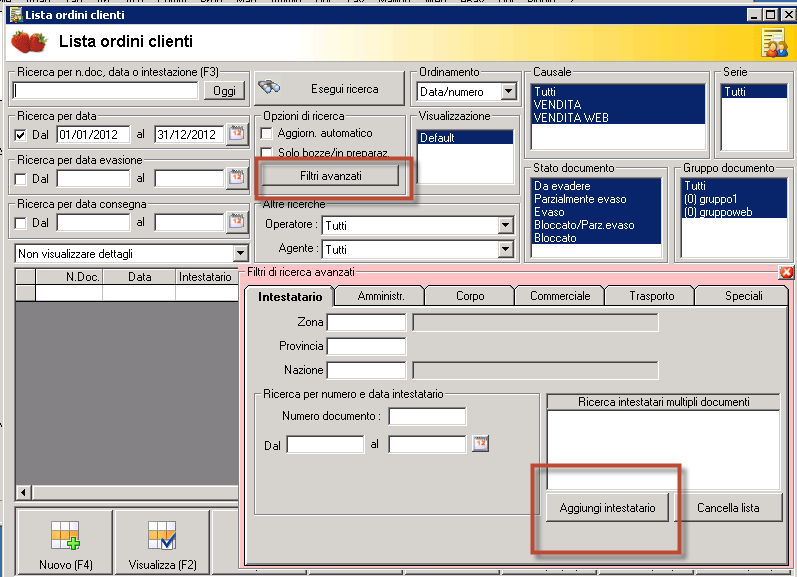Viewport: 797px width, 577px height.
Task: Select Bloccato in Stato documento
Action: (596, 238)
